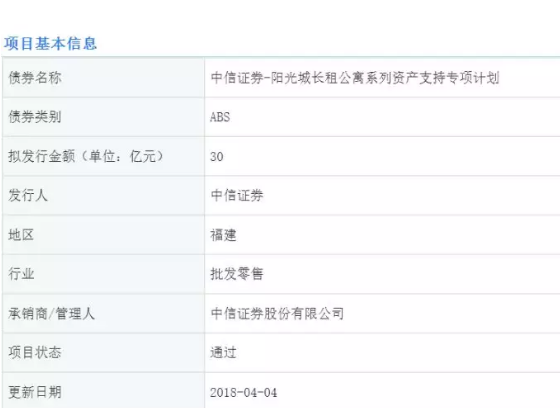Select the 债券类别 label
Screen dimensions: 560x408
(x=35, y=117)
